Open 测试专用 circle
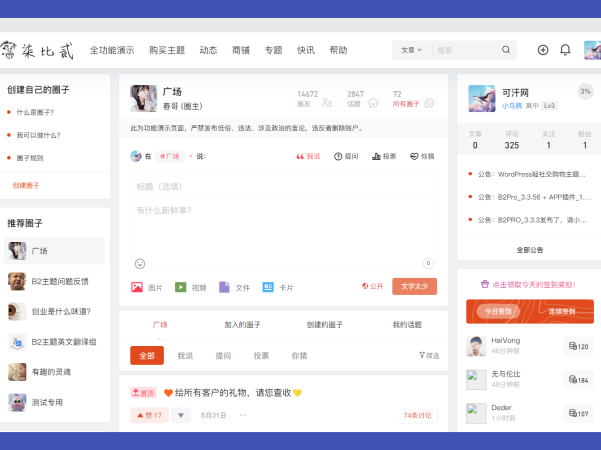The width and height of the screenshot is (601, 450). (54, 402)
